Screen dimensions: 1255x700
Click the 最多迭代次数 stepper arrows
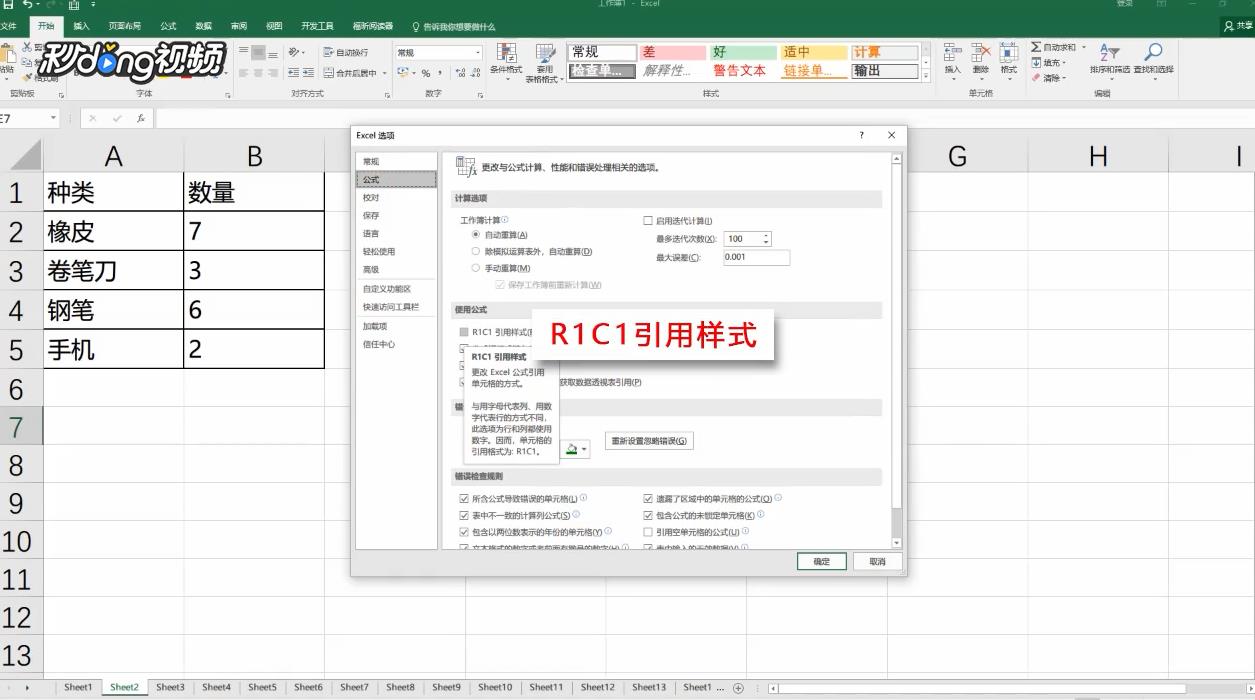point(766,239)
